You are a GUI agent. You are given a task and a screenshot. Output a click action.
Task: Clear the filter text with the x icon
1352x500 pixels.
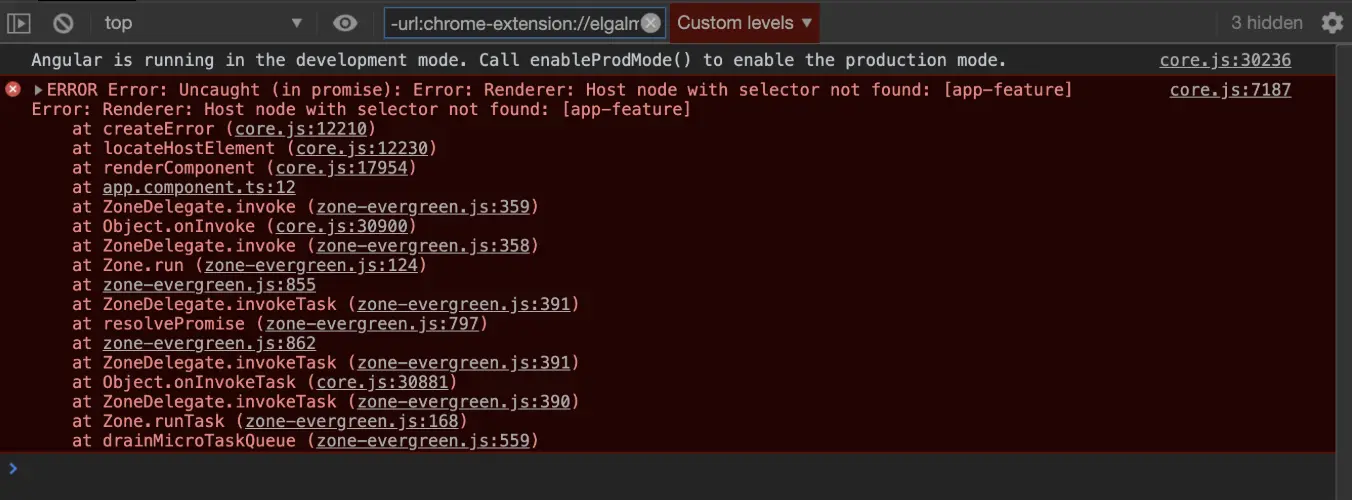click(651, 23)
